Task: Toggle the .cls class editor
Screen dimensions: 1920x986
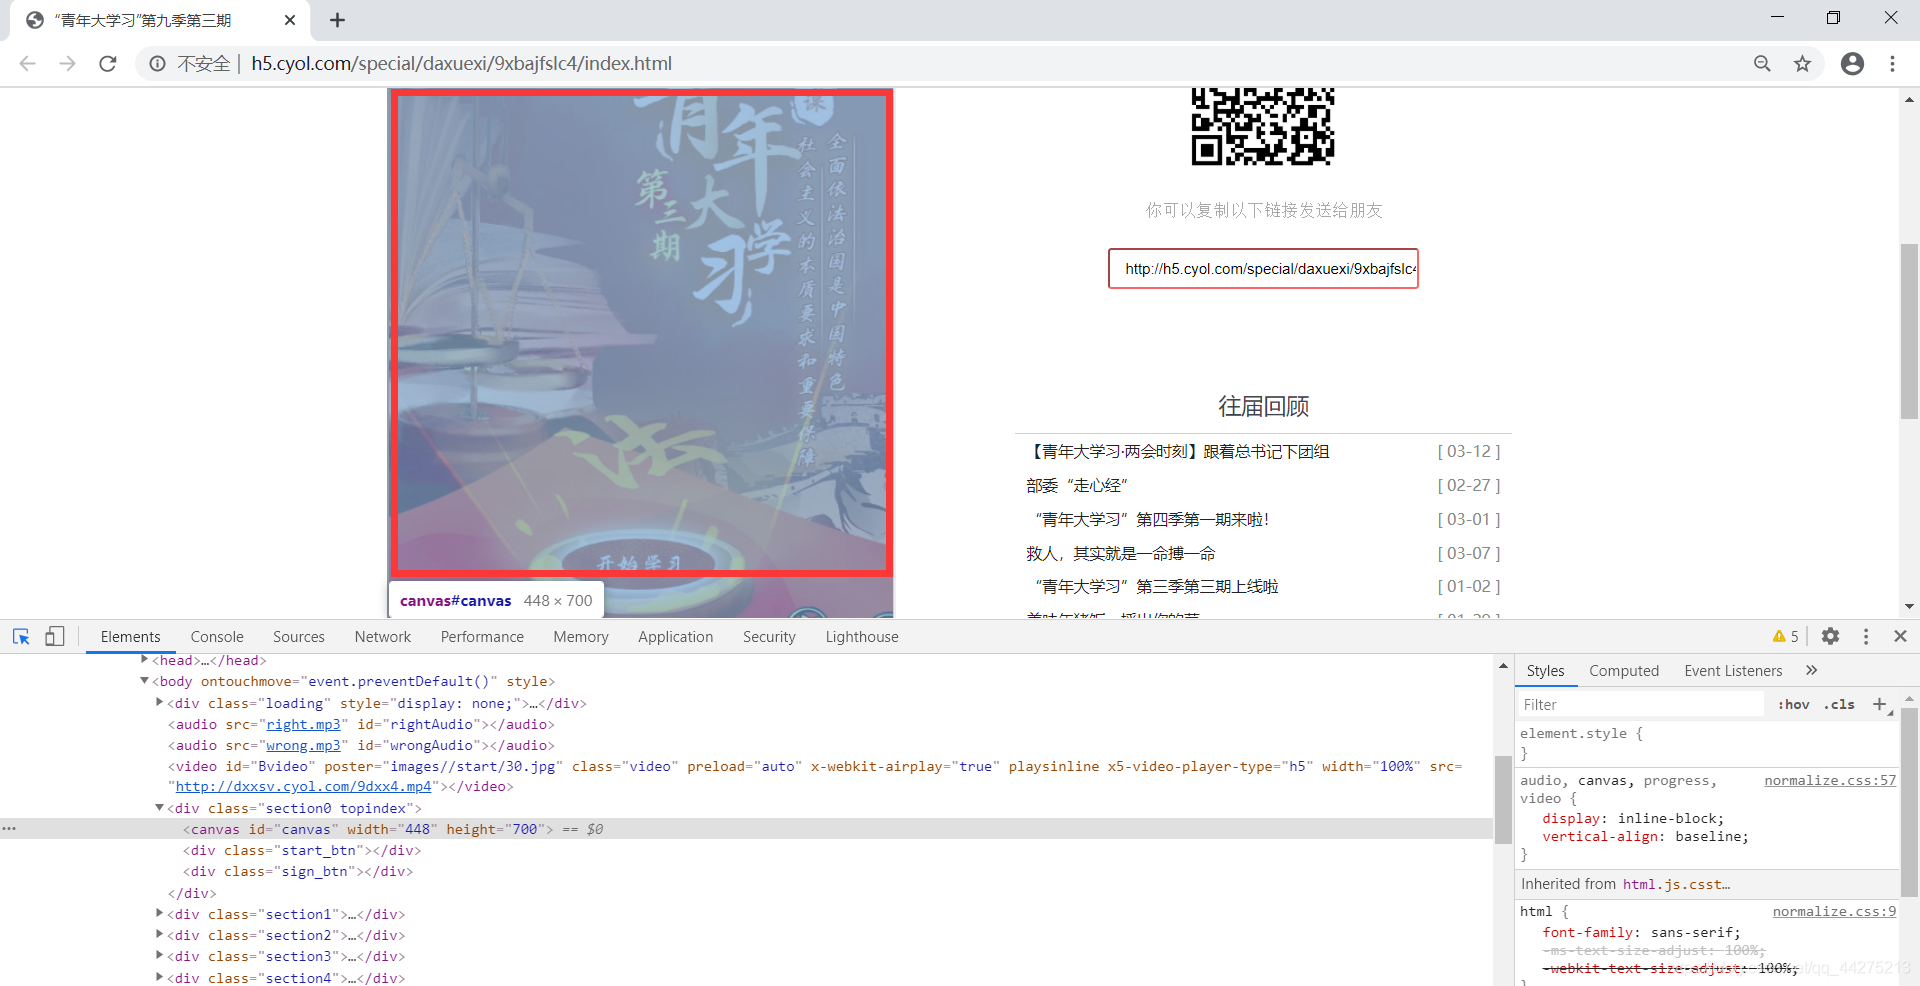Action: pyautogui.click(x=1839, y=704)
